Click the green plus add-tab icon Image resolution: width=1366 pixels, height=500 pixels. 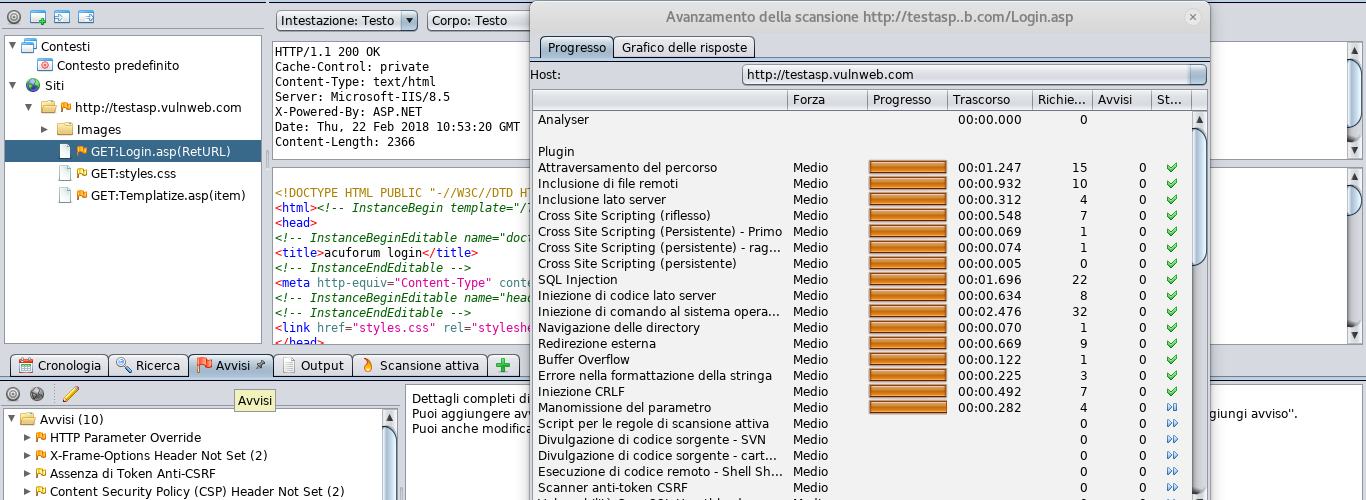502,365
